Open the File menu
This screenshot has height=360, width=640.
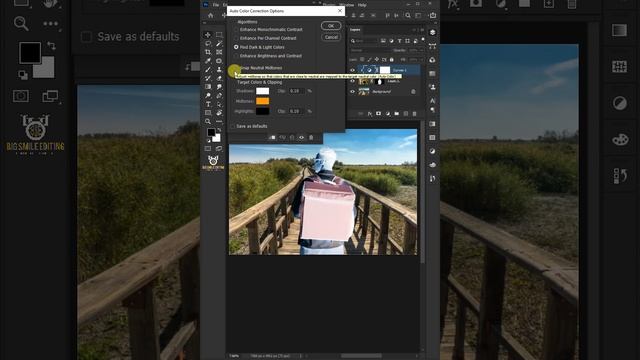point(216,5)
